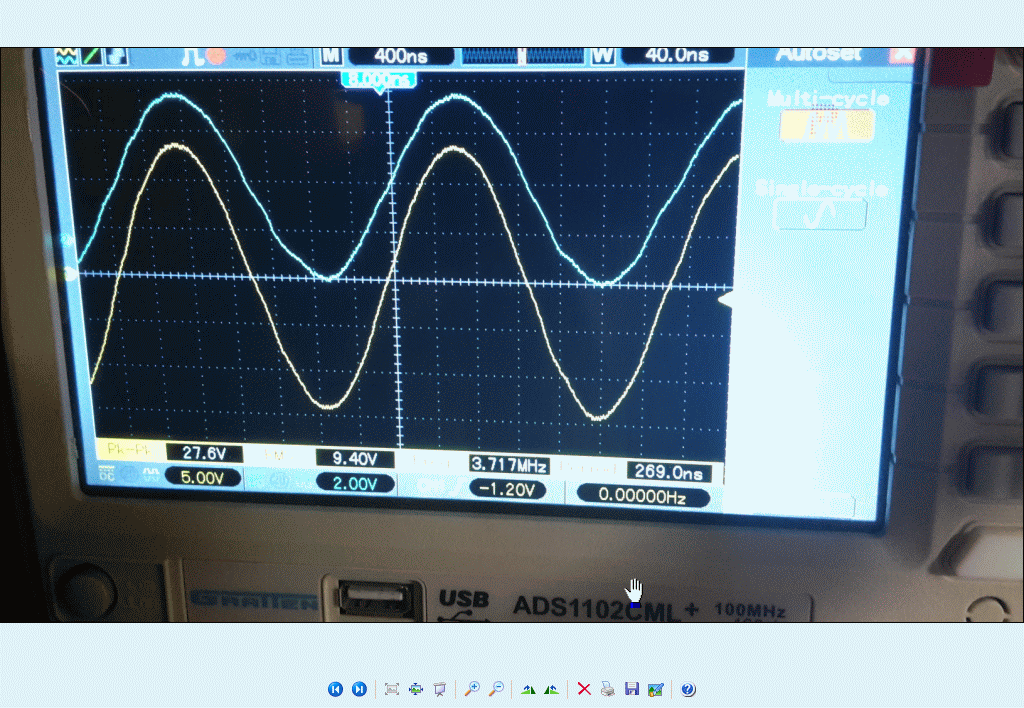The image size is (1024, 708).
Task: Print the current image
Action: pyautogui.click(x=607, y=689)
